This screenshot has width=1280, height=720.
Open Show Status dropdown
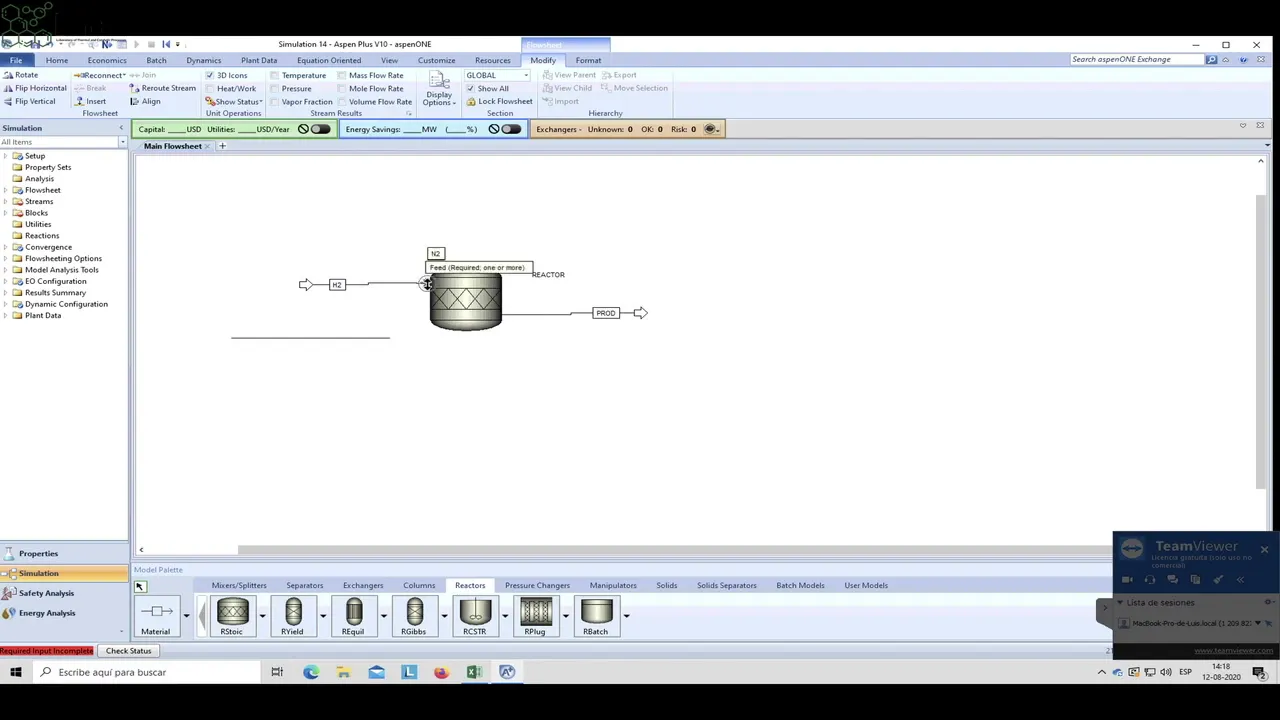234,101
